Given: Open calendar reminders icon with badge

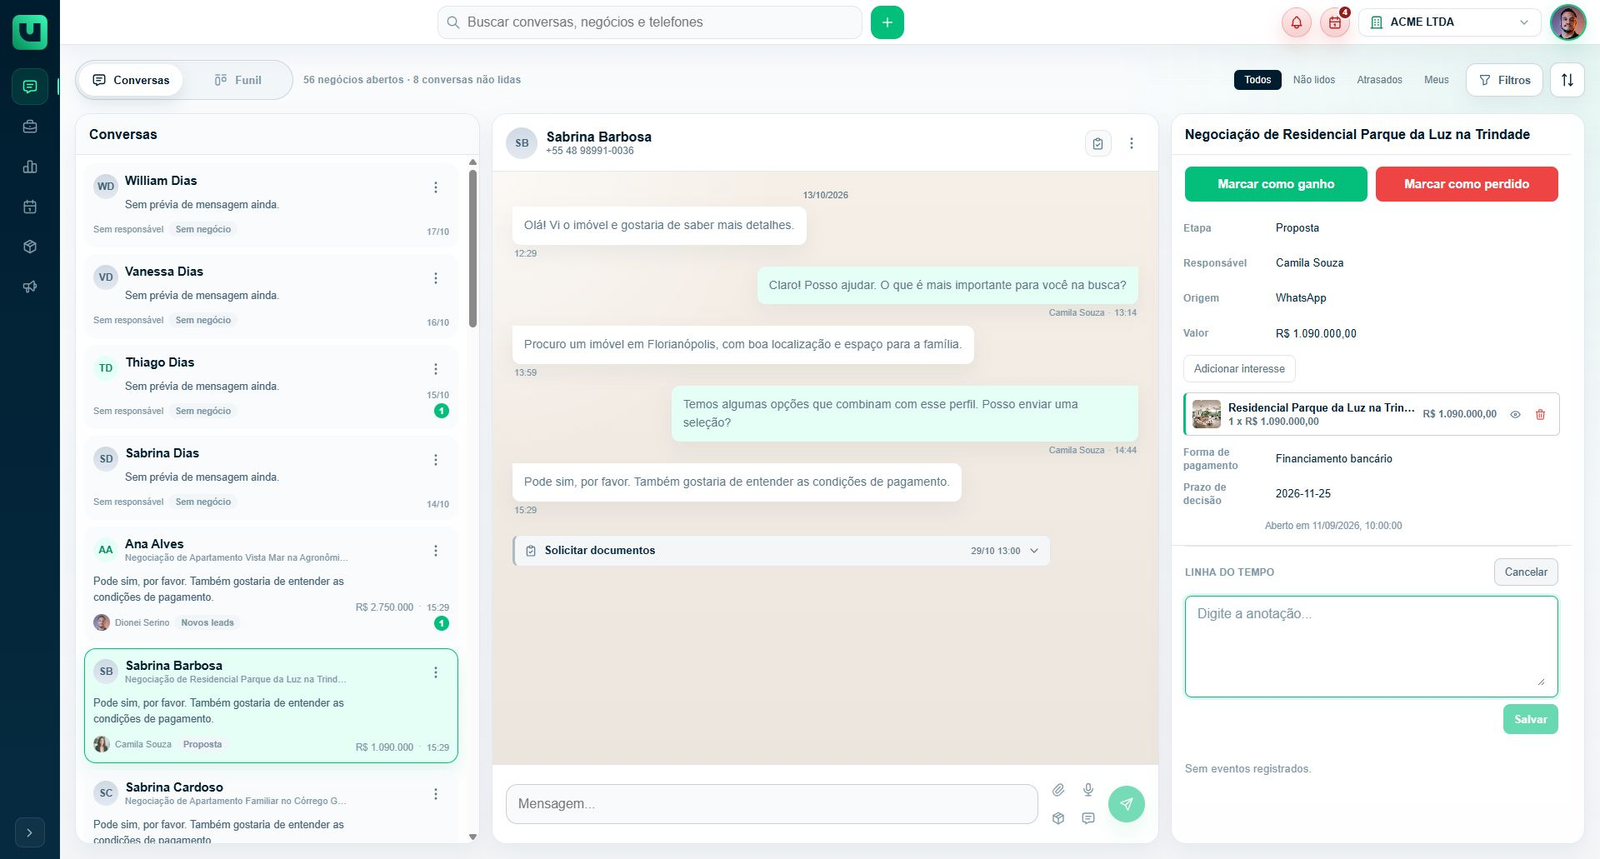Looking at the screenshot, I should coord(1335,22).
